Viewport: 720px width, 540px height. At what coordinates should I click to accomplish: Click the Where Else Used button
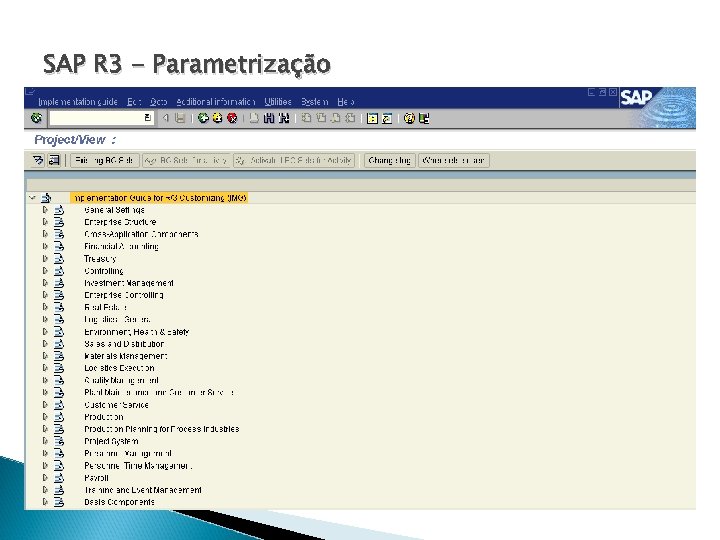coord(453,160)
